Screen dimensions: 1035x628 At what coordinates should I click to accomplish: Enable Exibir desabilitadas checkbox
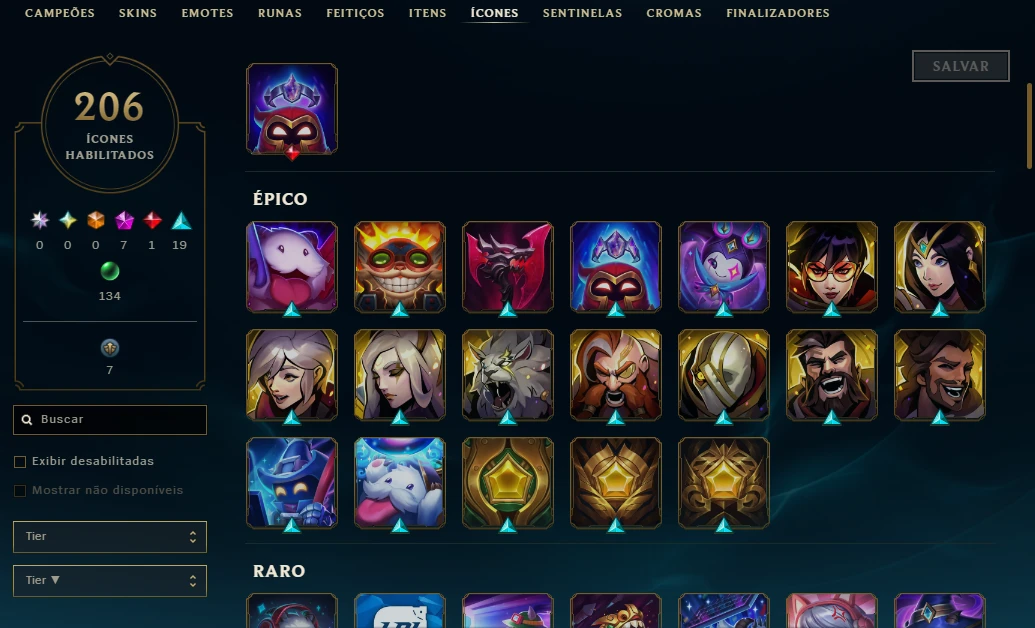click(x=20, y=462)
